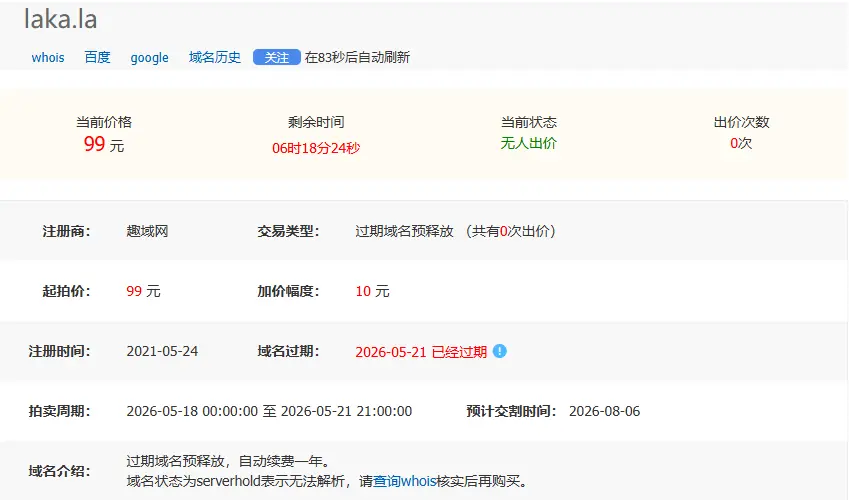Screen dimensions: 849x500
Task: Click the 预计交割时间: label
Action: pyautogui.click(x=511, y=411)
